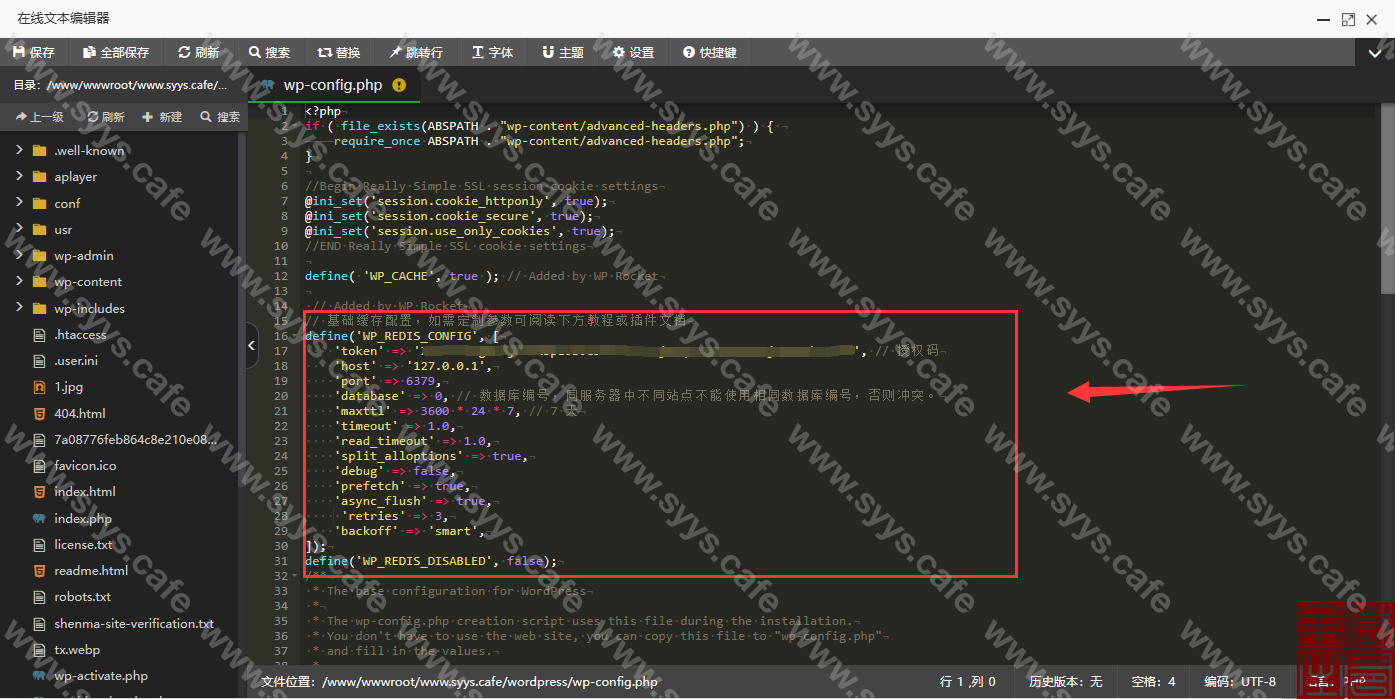Create a new item with 新建
The height and width of the screenshot is (699, 1395).
click(162, 117)
